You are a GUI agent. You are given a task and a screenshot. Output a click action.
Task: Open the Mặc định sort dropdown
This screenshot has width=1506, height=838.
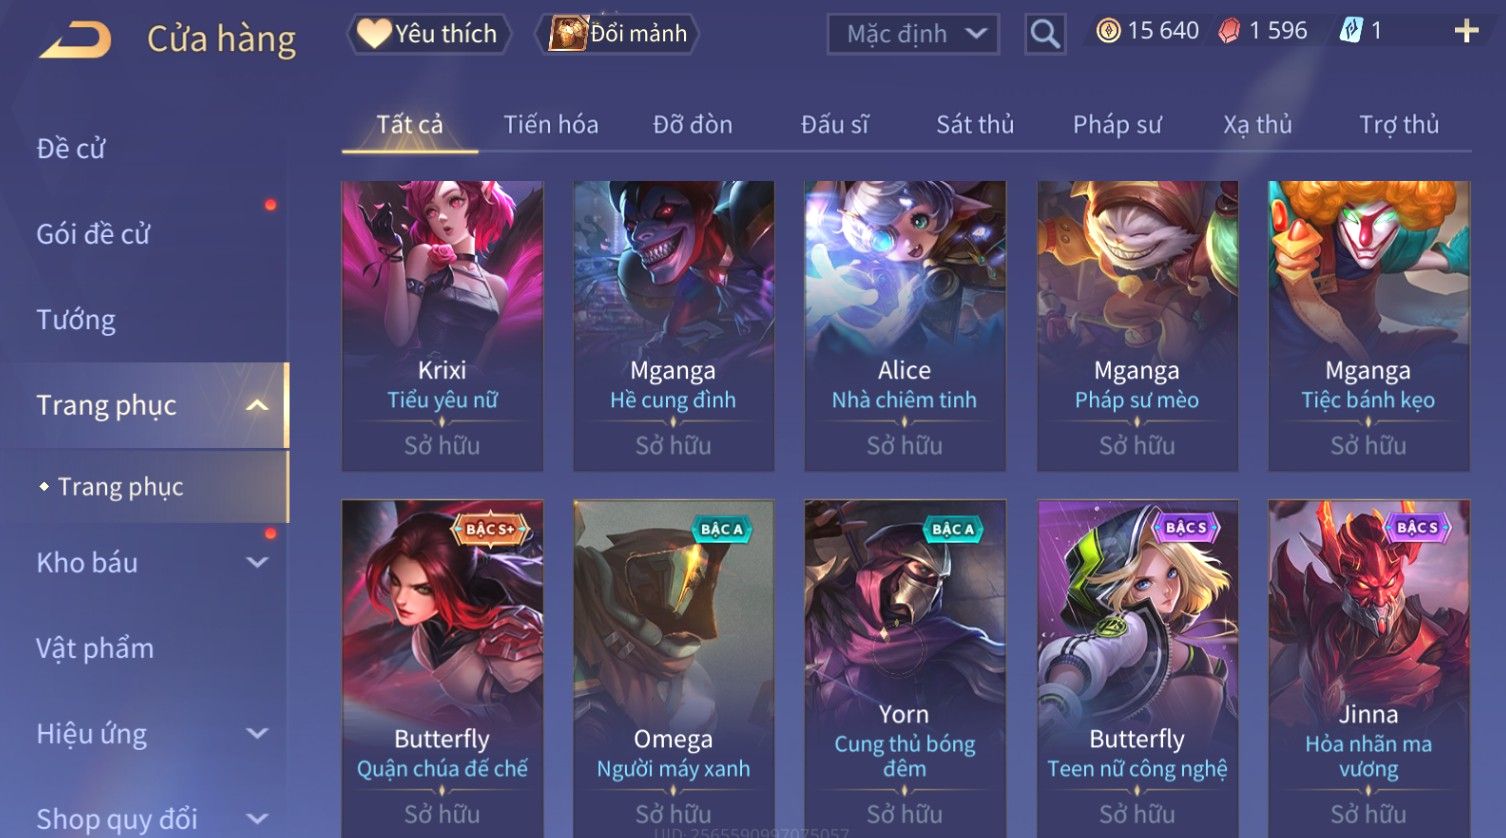pos(913,35)
